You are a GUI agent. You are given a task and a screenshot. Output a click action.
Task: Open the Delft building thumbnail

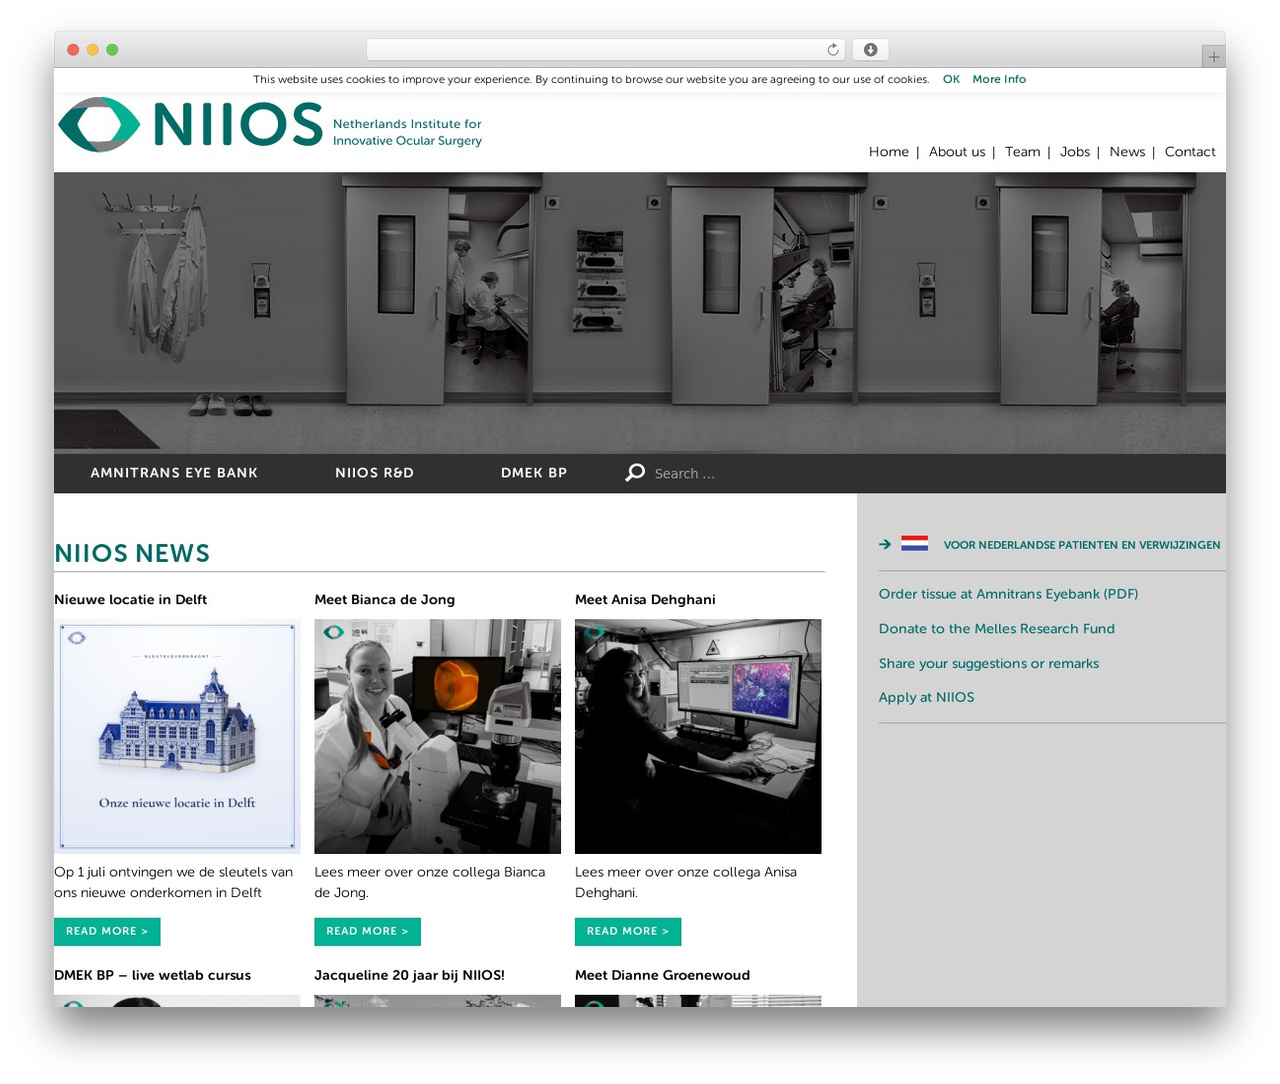click(x=177, y=736)
